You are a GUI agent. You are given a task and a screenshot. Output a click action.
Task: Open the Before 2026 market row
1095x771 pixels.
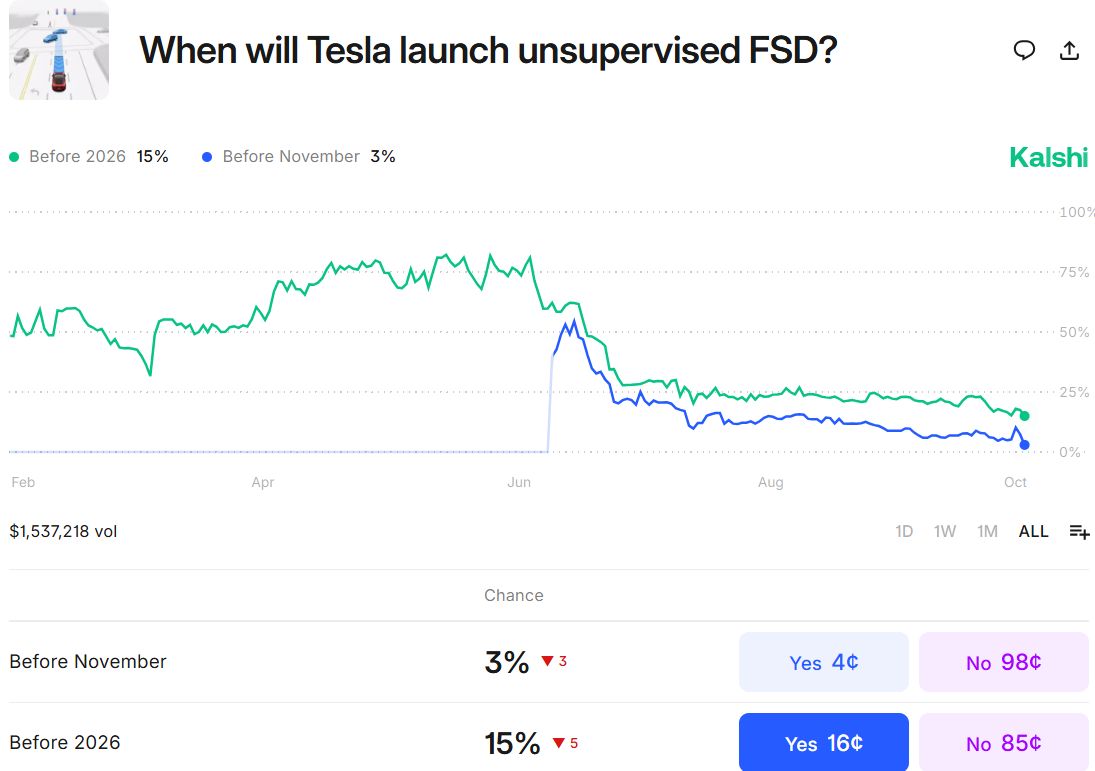coord(65,743)
